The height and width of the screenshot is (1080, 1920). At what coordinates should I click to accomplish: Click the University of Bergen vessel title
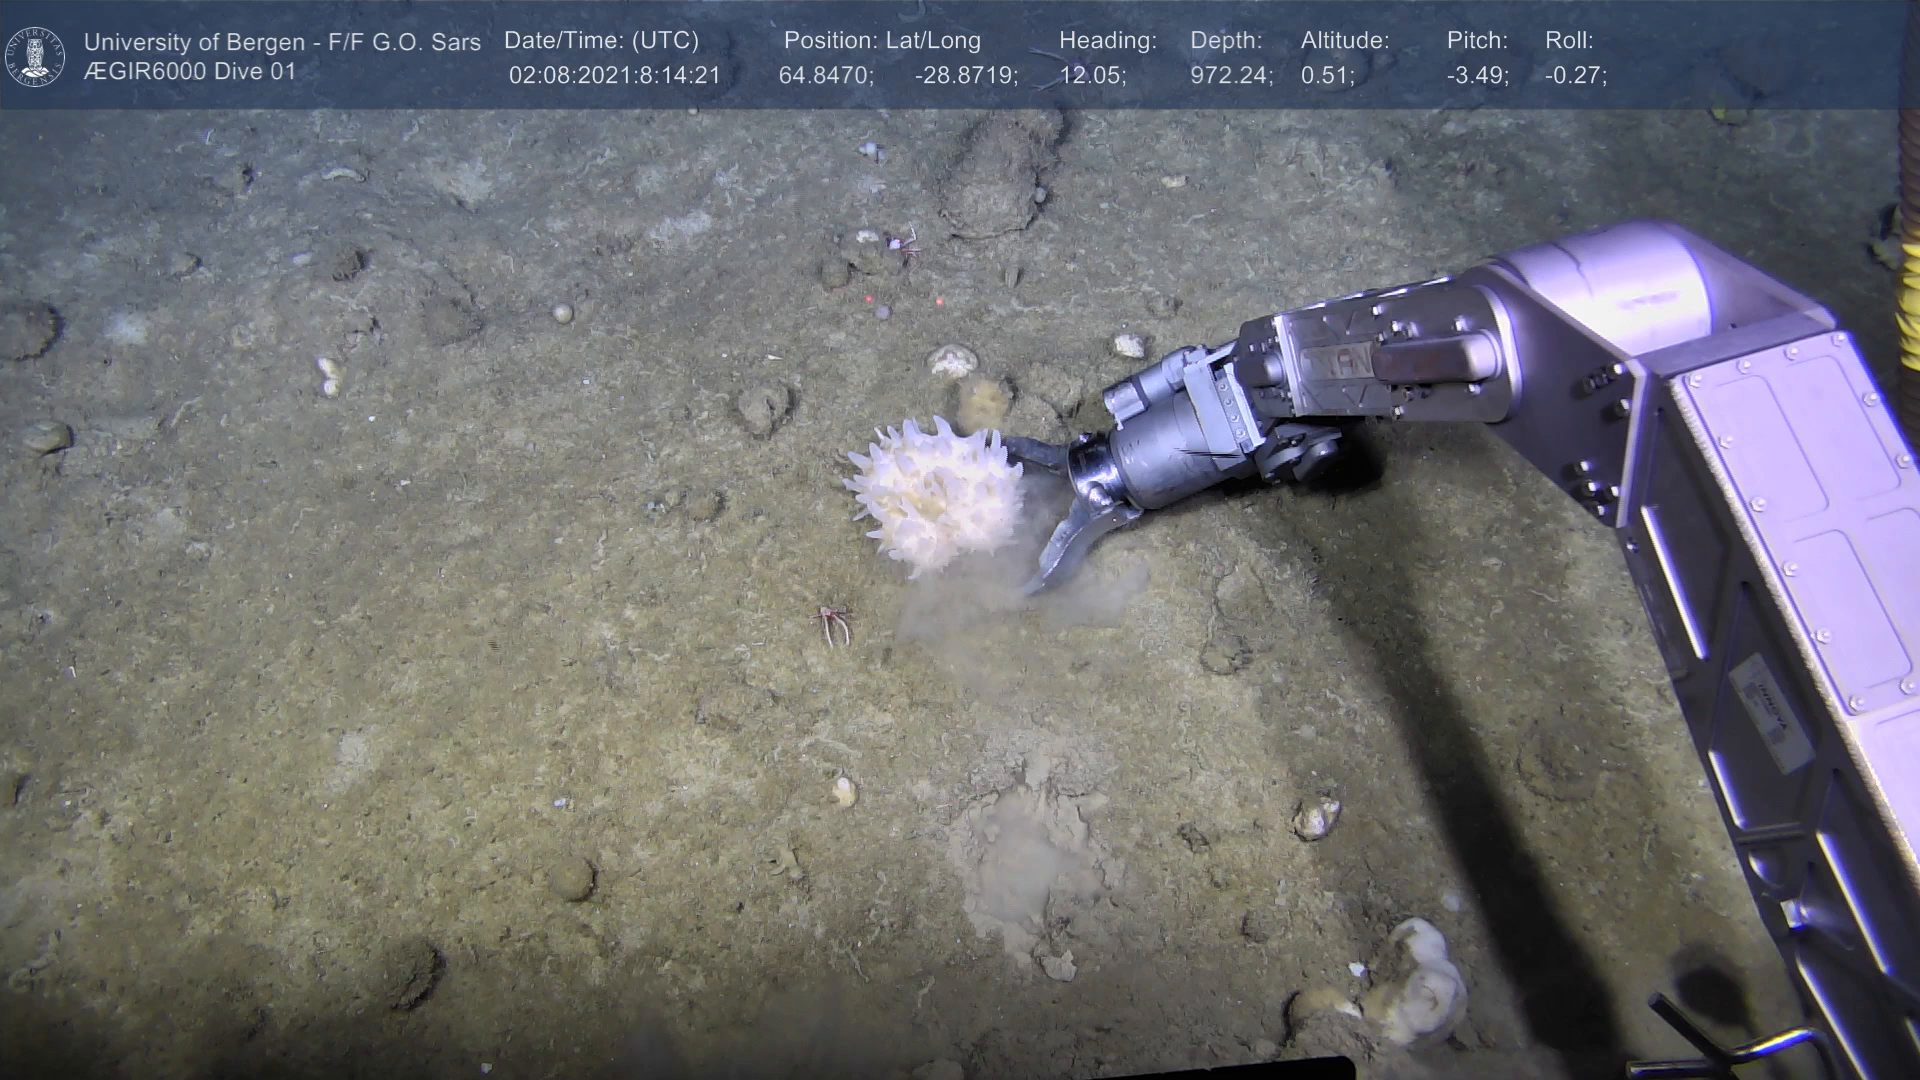pyautogui.click(x=282, y=42)
